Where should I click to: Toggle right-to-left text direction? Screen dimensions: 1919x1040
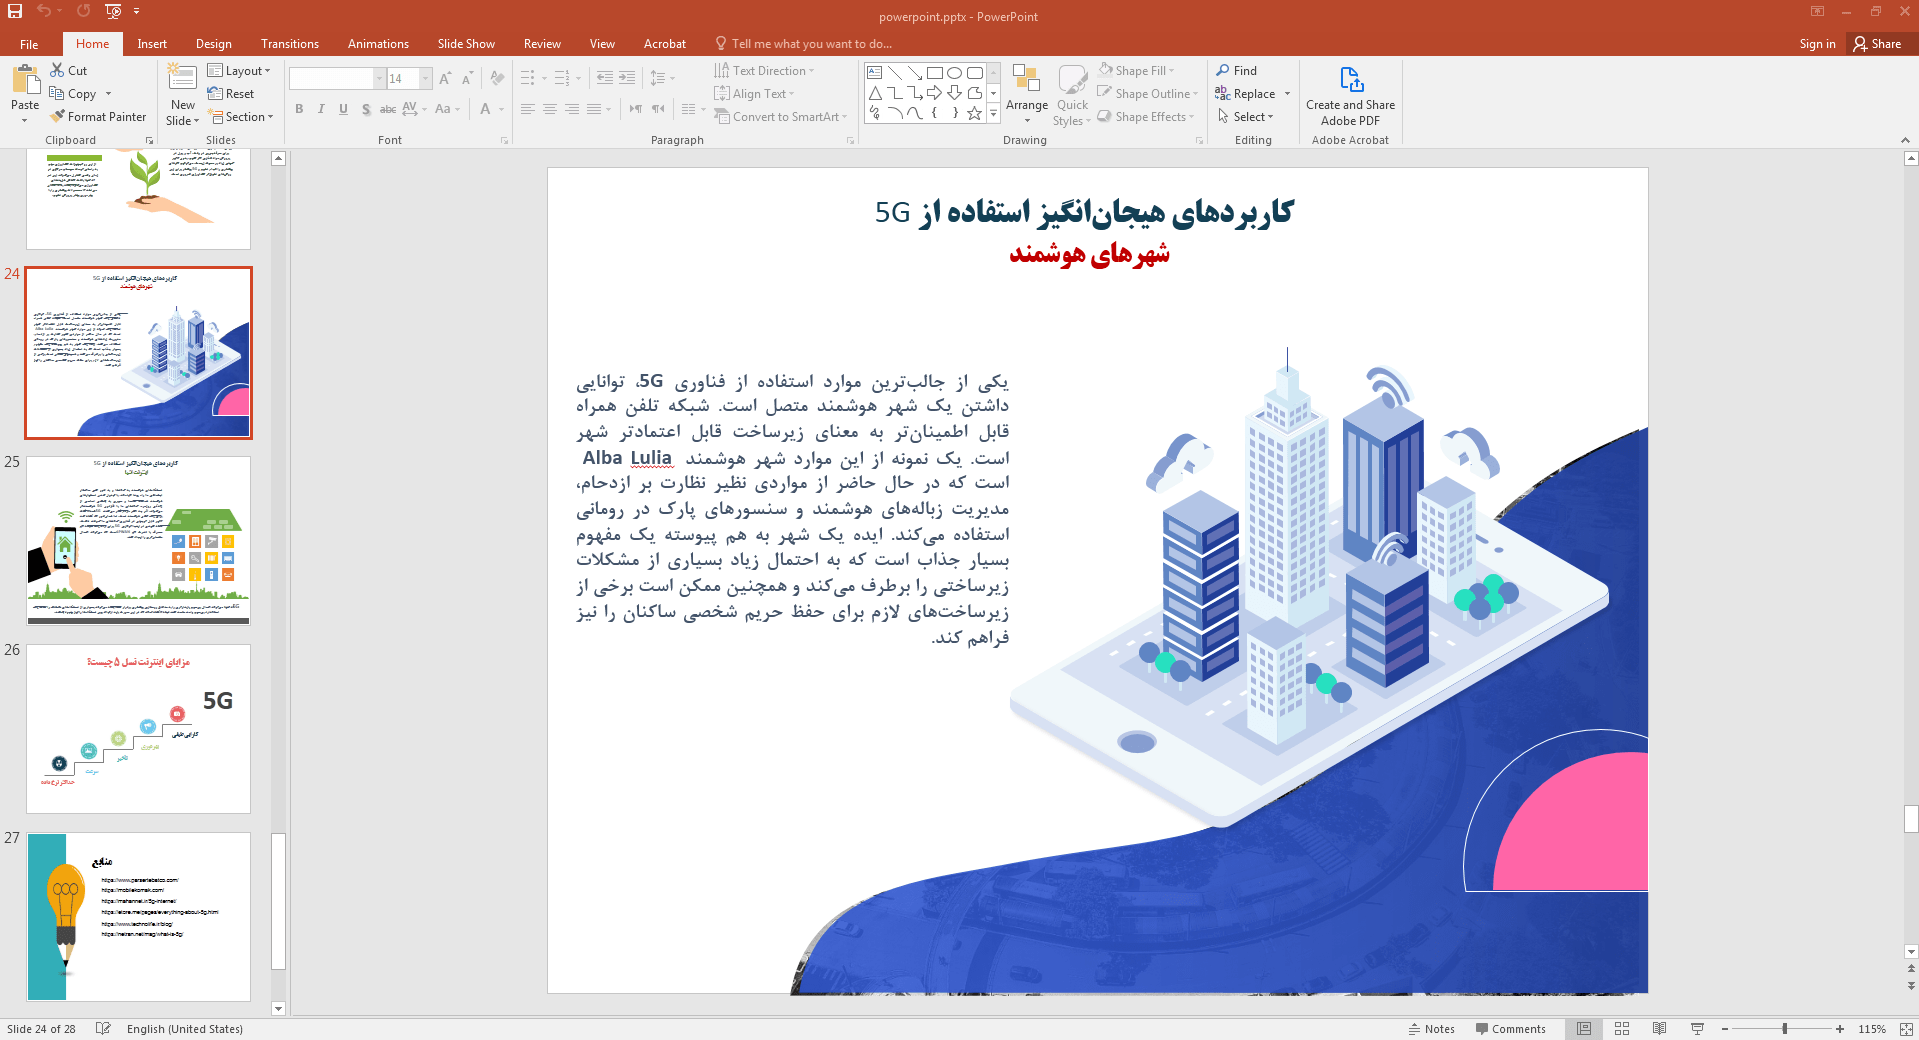(x=658, y=109)
